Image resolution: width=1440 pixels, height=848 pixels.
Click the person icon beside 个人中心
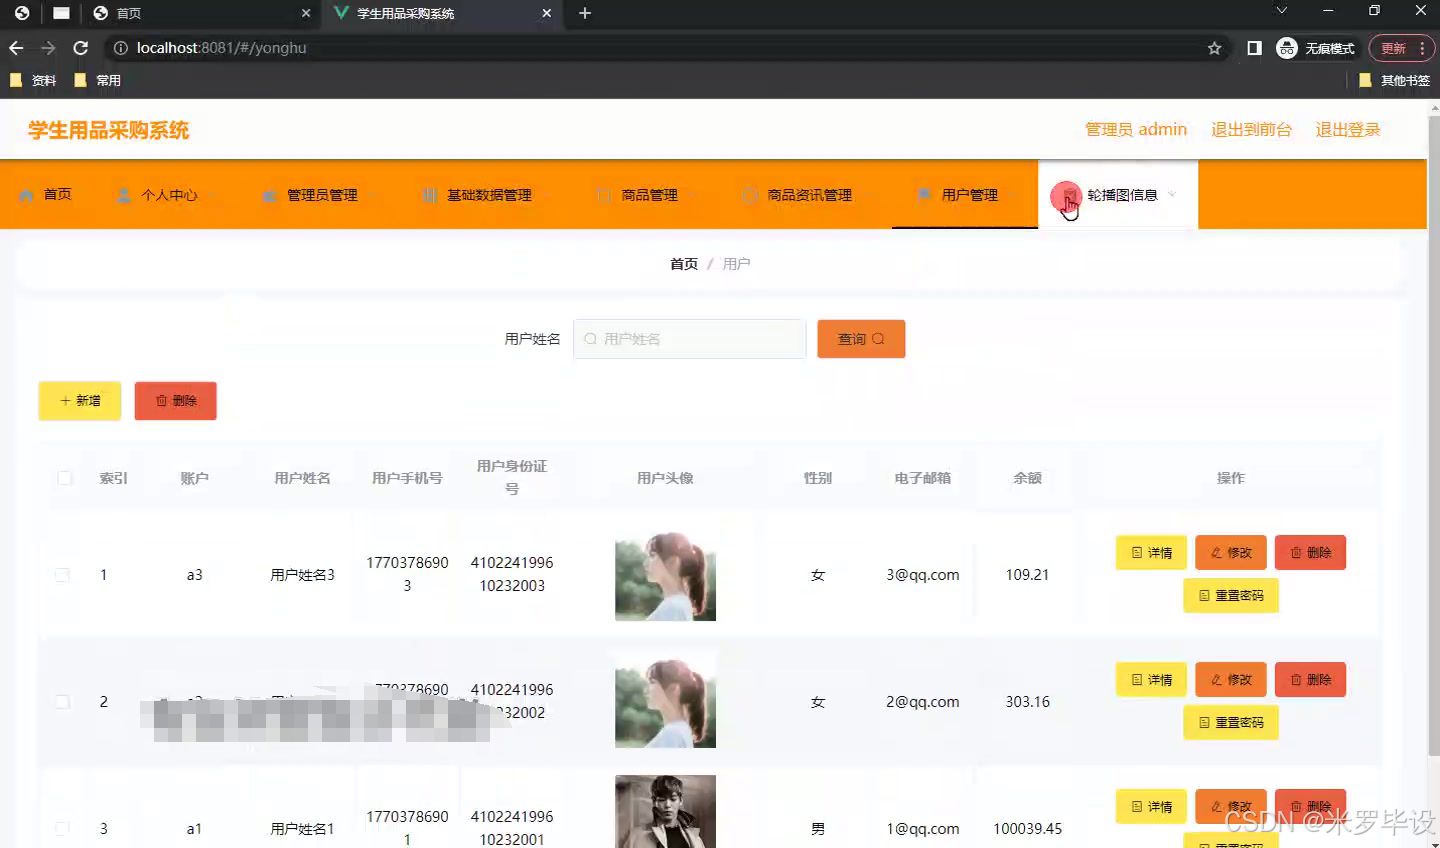click(x=122, y=194)
